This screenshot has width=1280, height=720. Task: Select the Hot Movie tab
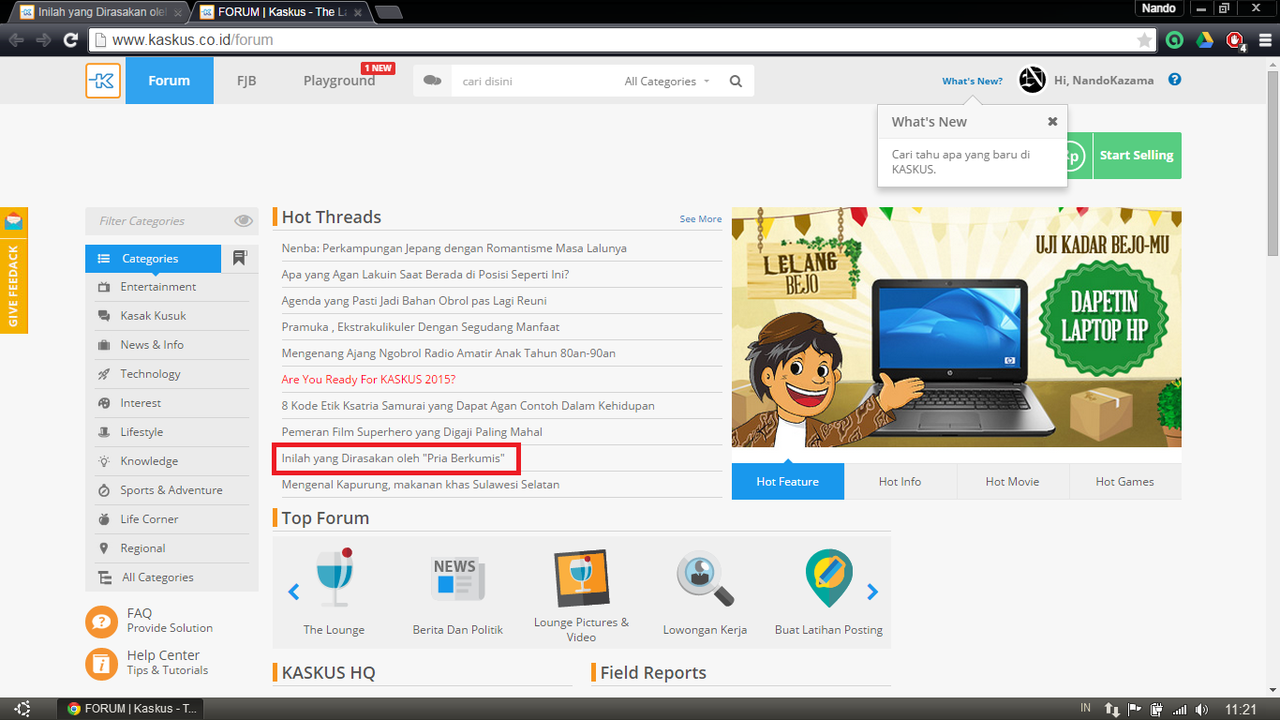pyautogui.click(x=1012, y=482)
